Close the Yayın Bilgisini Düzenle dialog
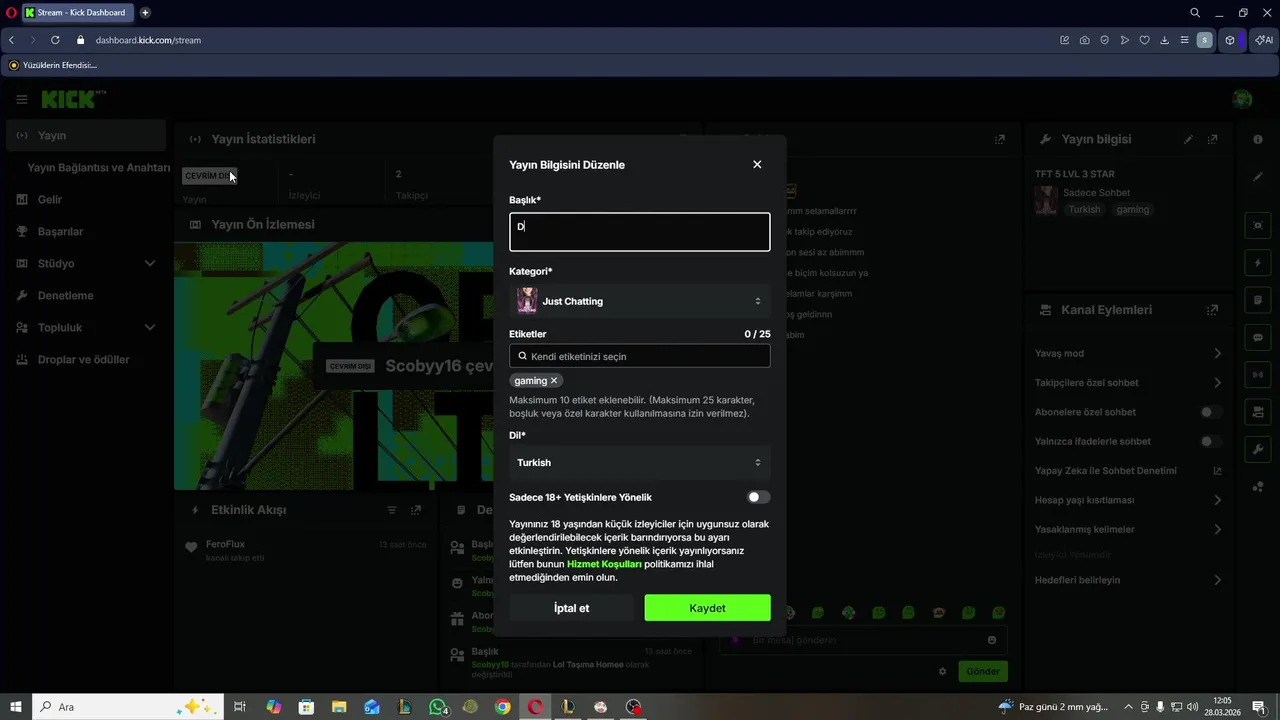Screen dimensions: 1280x720 pos(757,164)
